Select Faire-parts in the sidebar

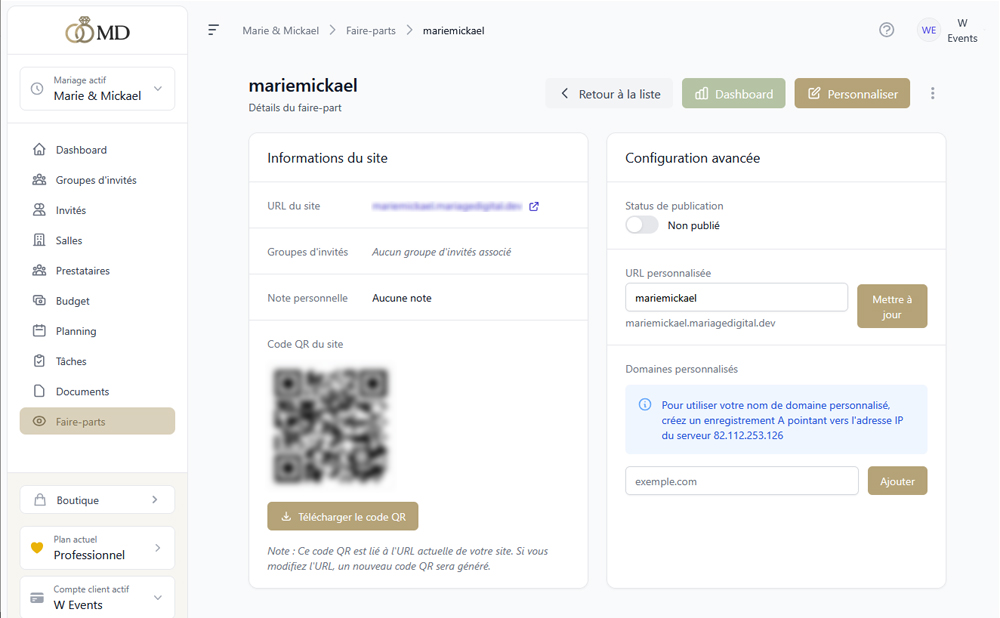pos(98,421)
